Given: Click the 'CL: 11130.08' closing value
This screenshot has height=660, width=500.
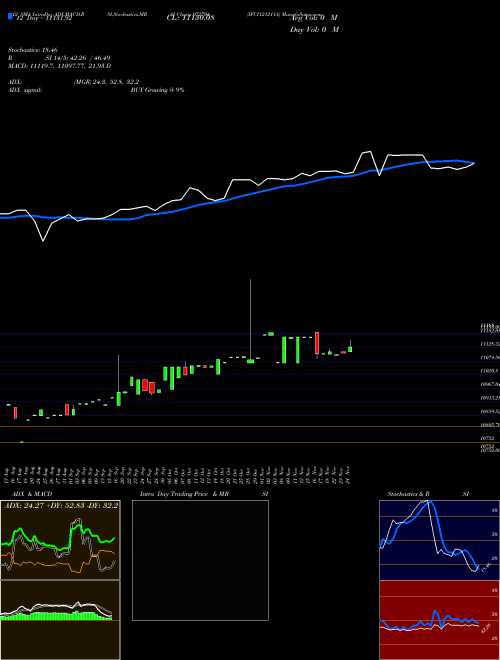Looking at the screenshot, I should point(191,18).
